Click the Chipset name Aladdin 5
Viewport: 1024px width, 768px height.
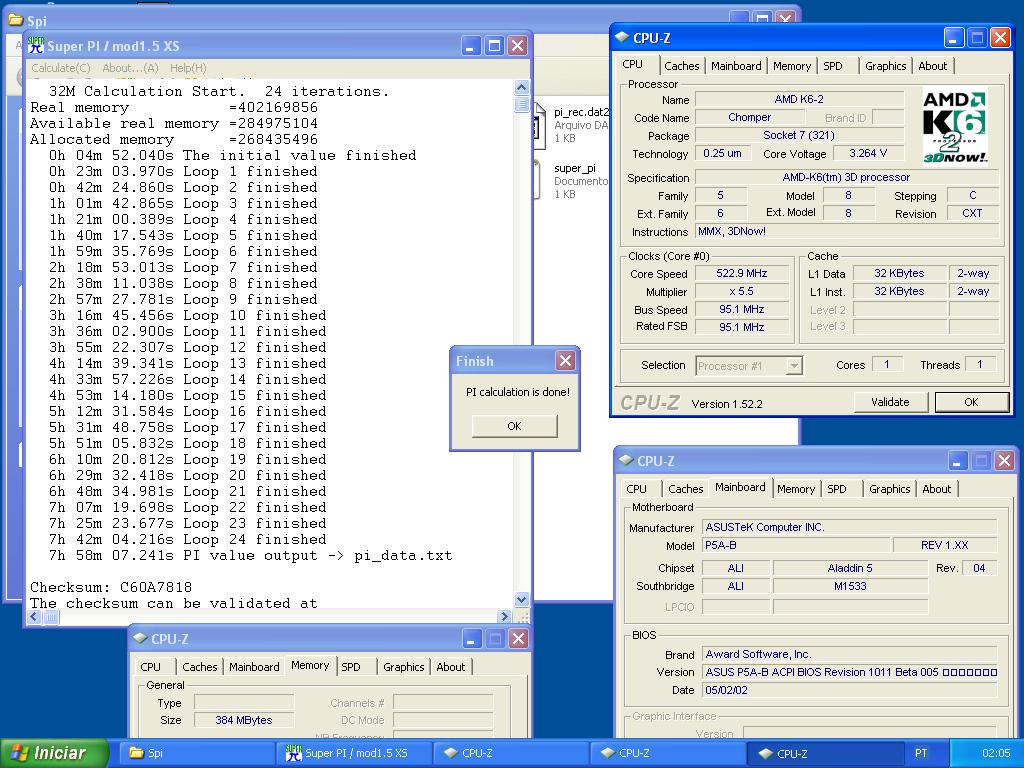click(850, 568)
